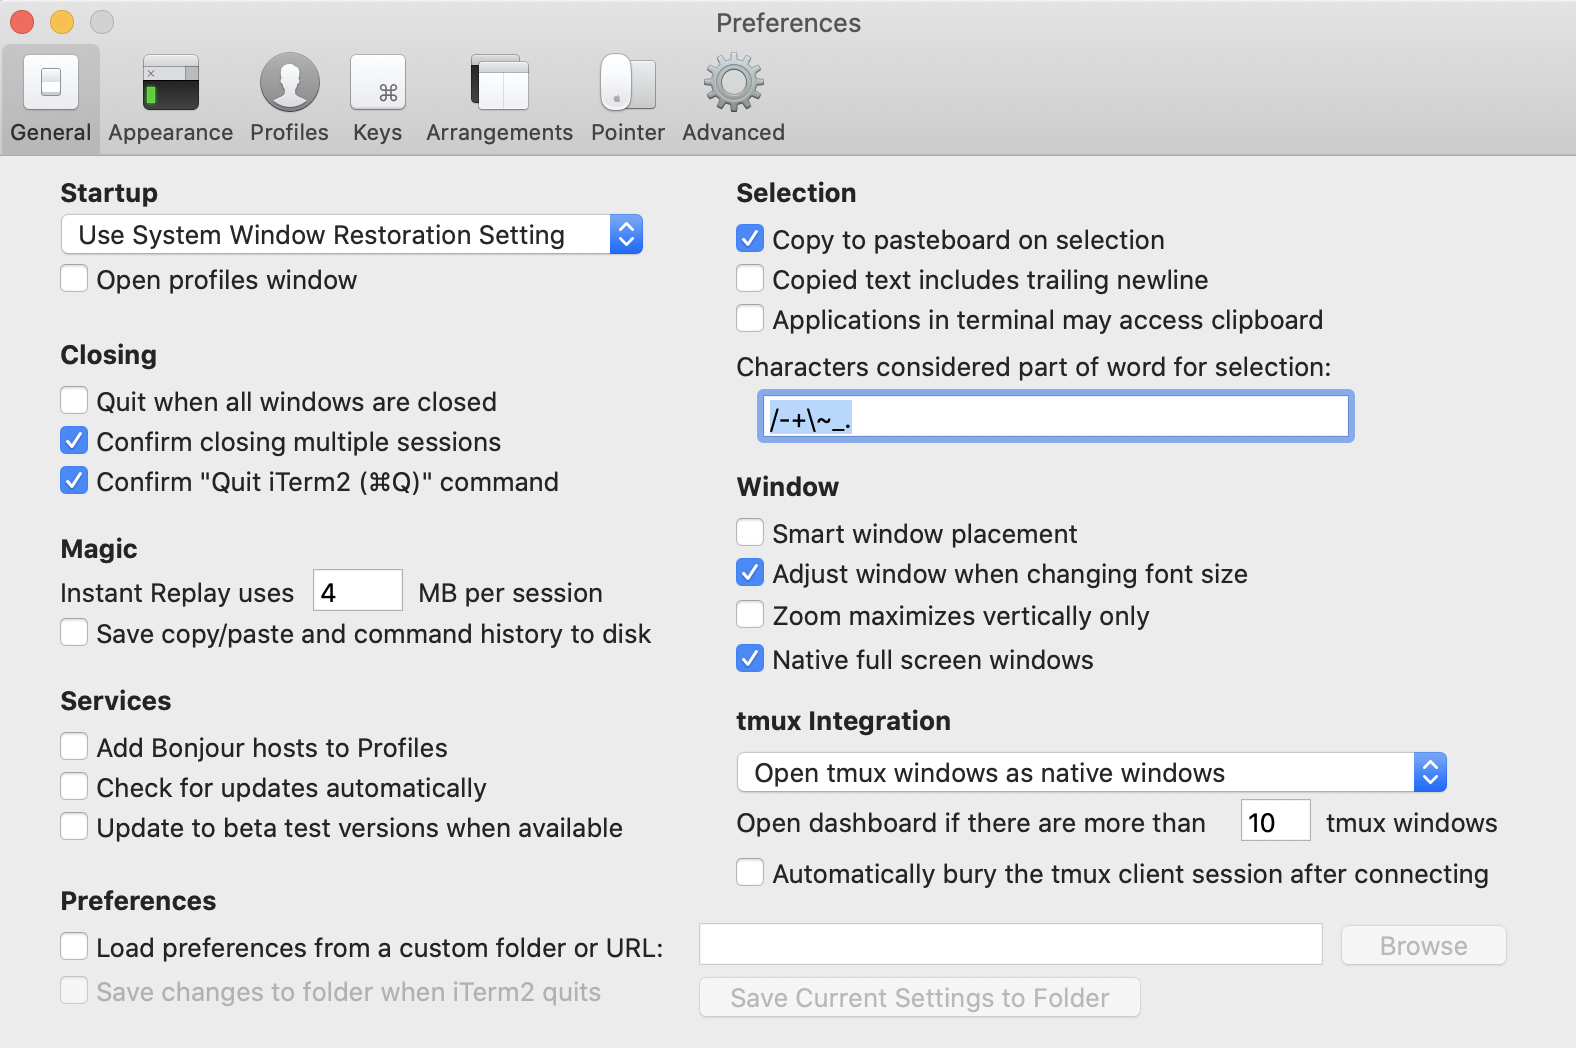Click the custom preferences folder URL field
Screen dimensions: 1576x1048
pyautogui.click(x=1011, y=945)
